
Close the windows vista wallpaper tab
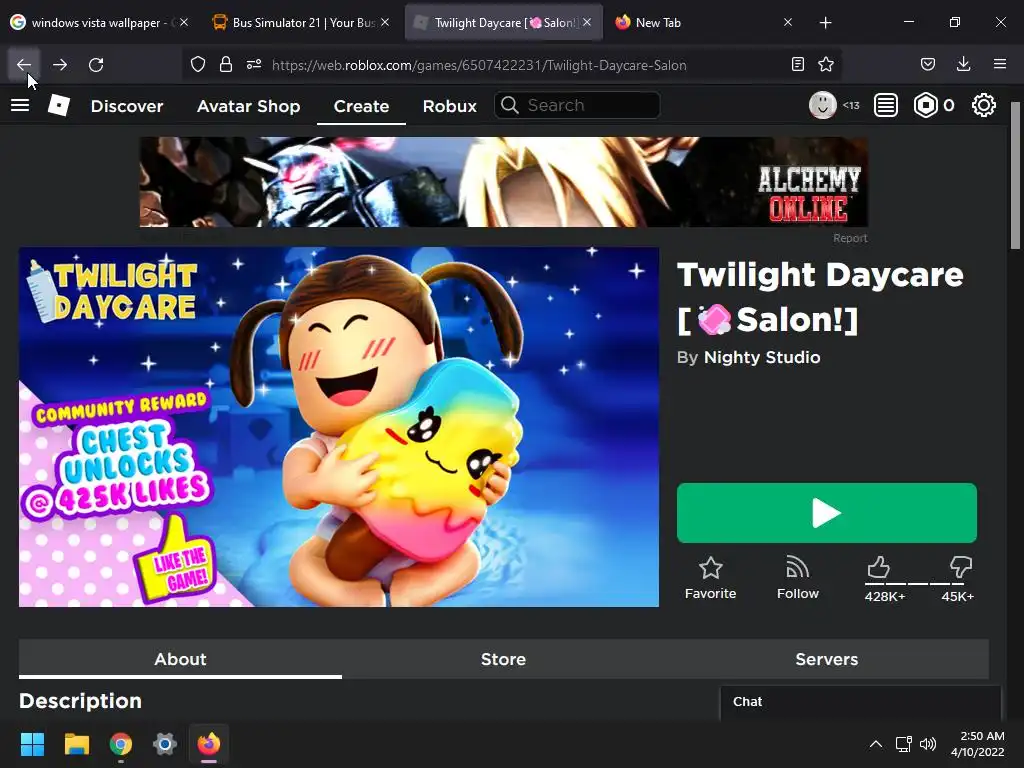click(x=184, y=22)
